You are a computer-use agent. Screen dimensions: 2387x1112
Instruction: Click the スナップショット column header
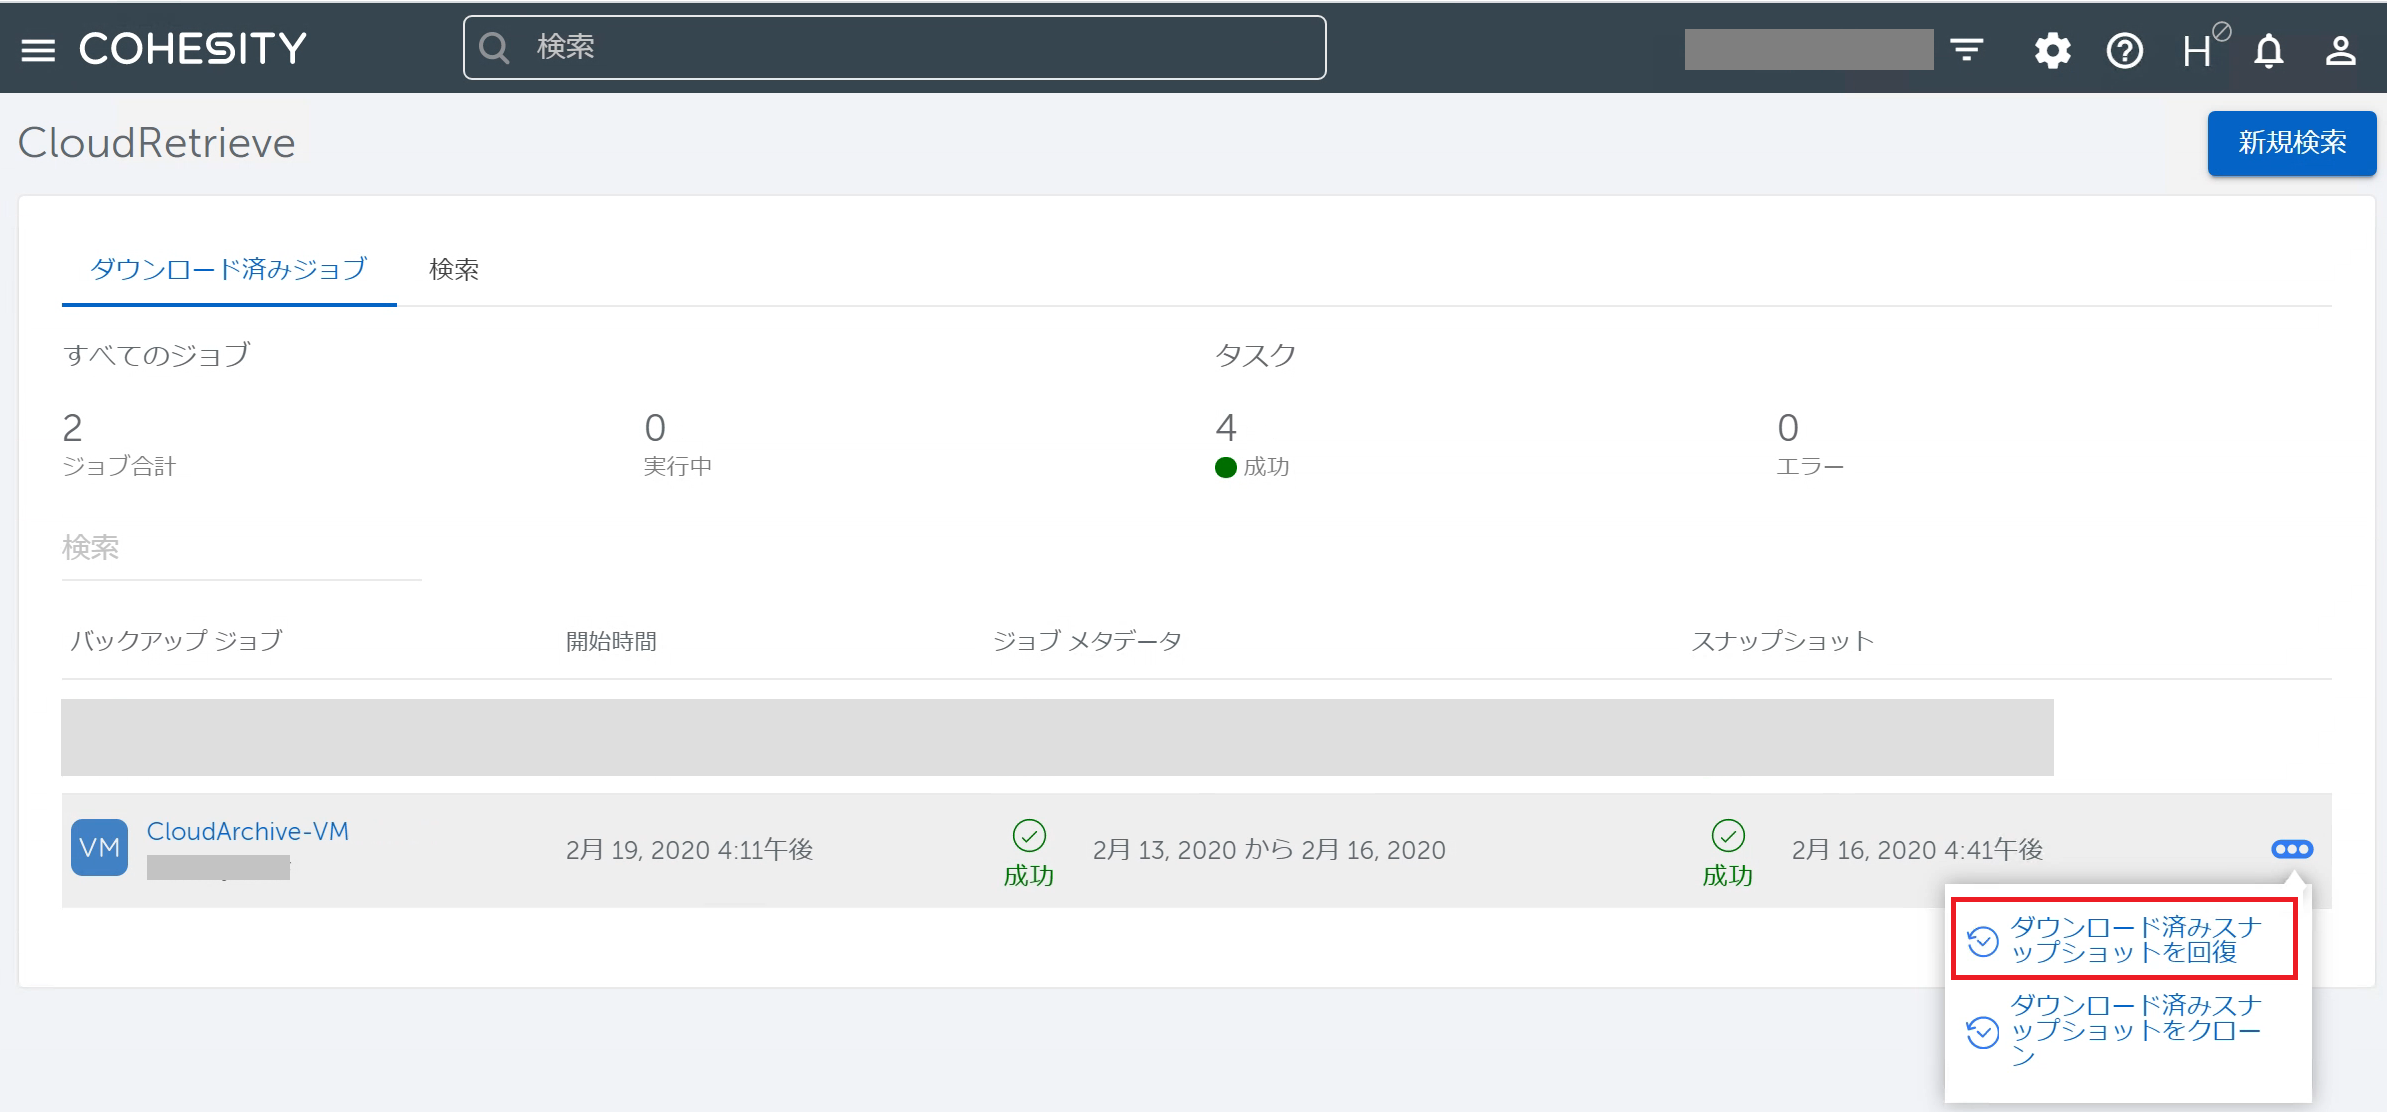tap(1782, 641)
